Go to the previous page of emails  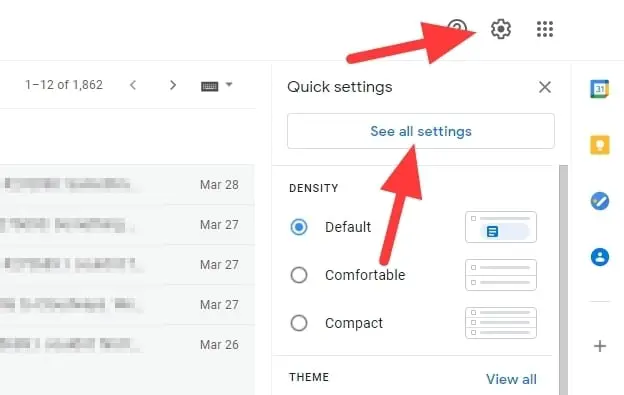point(133,85)
